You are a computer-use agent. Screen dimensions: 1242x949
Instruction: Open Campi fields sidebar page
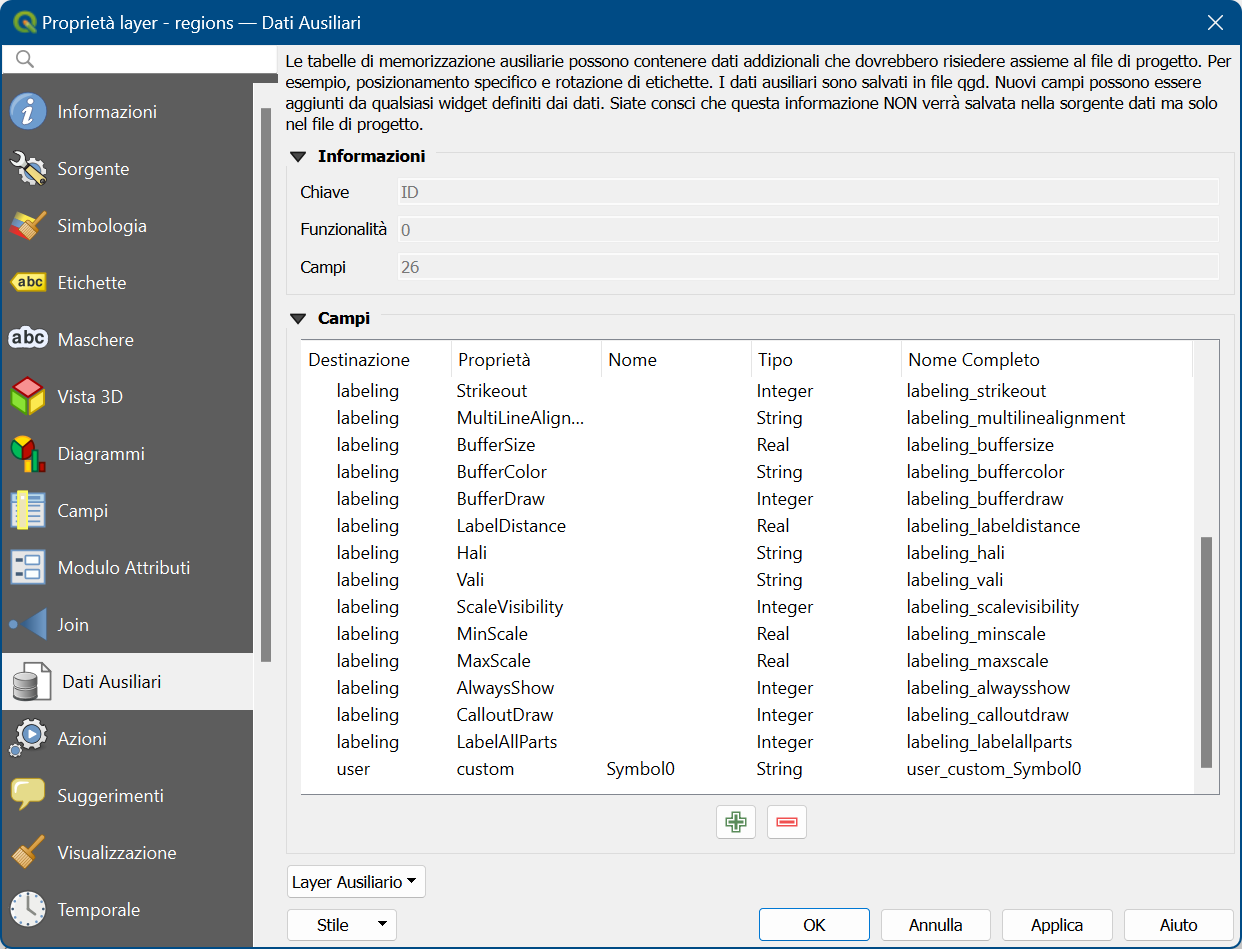[x=127, y=511]
